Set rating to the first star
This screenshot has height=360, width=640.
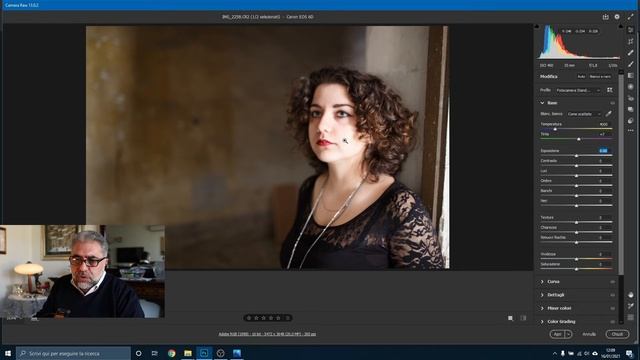click(249, 318)
